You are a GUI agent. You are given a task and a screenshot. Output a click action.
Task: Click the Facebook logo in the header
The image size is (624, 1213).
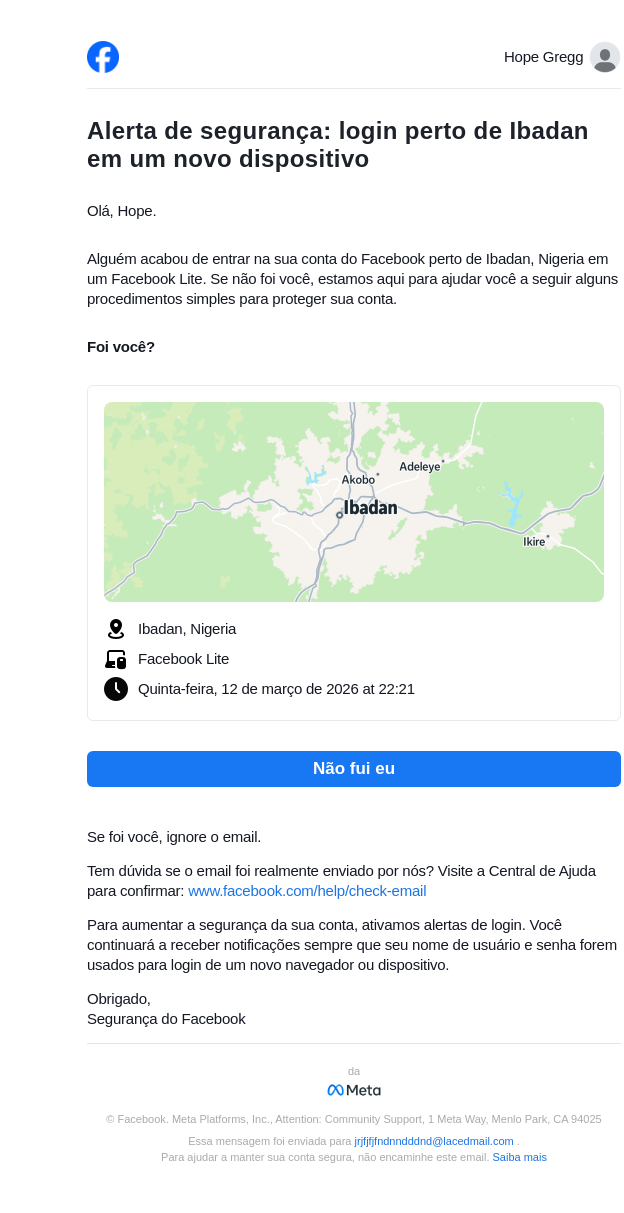[103, 57]
